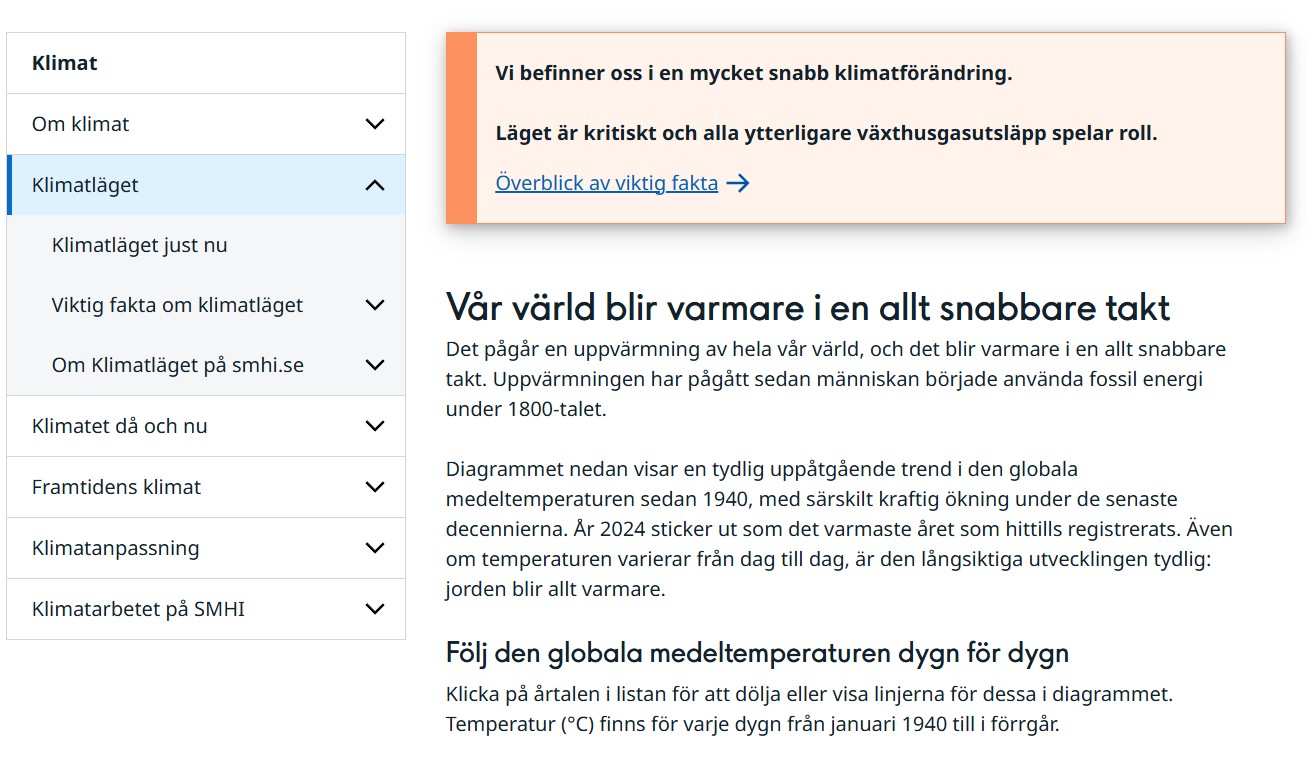Expand the Om klimat chevron
The image size is (1307, 768).
[x=375, y=124]
